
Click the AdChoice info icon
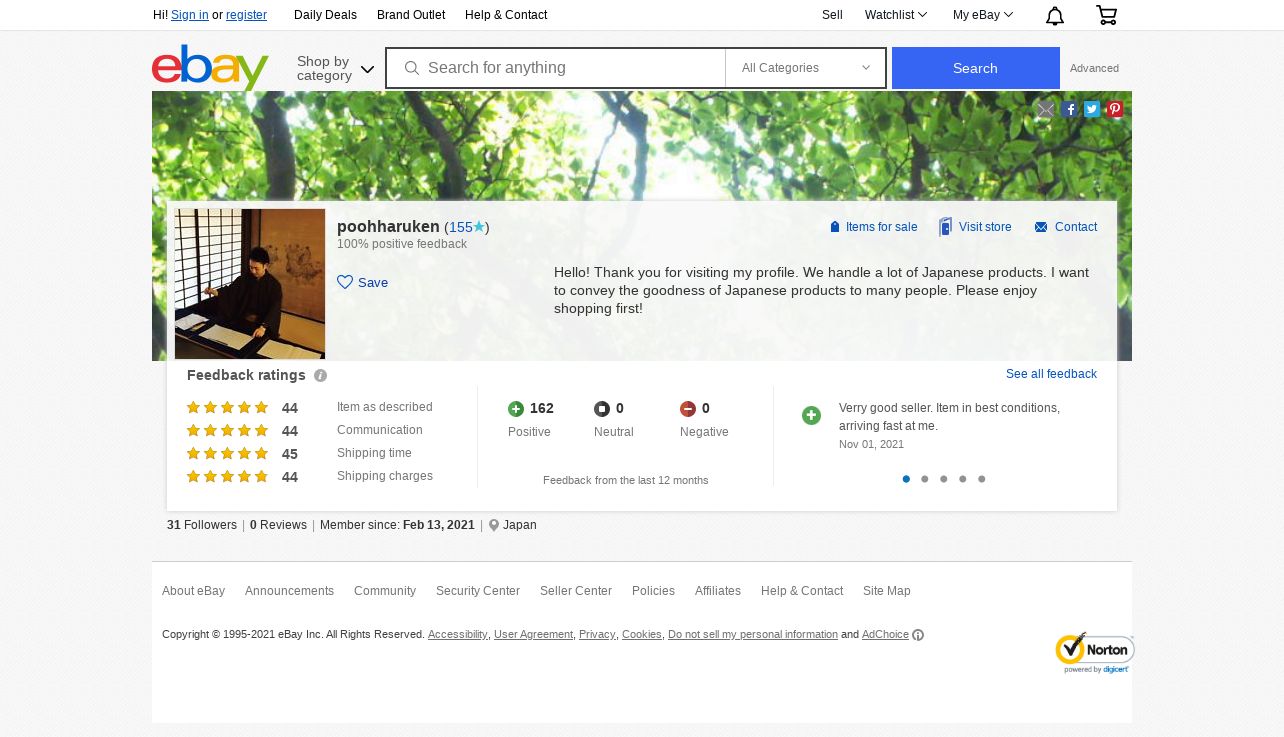click(918, 635)
